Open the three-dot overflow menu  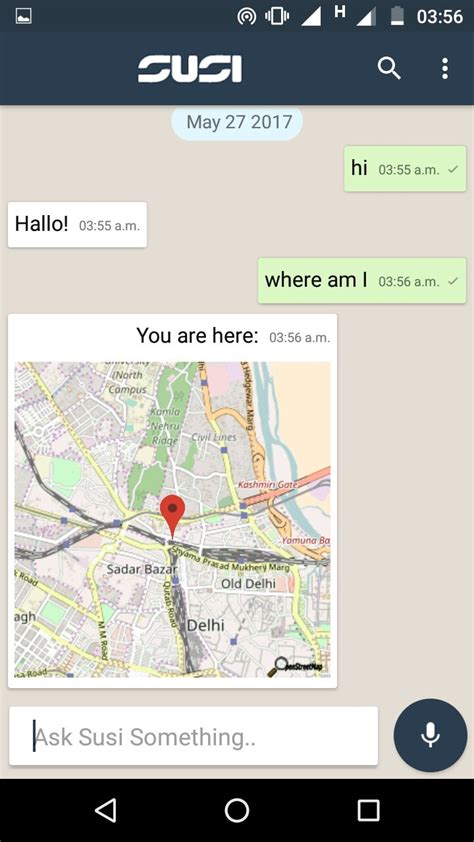pos(444,69)
